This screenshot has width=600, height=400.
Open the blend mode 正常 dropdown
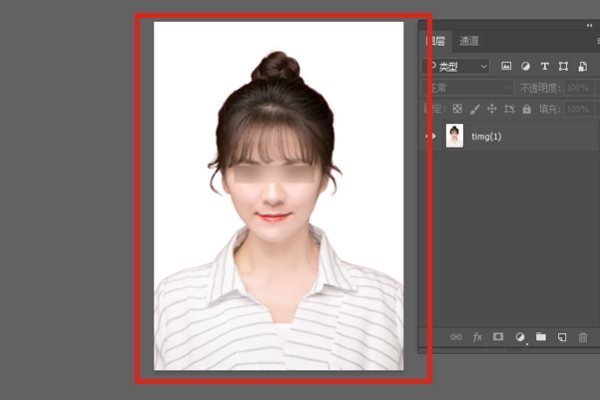click(468, 88)
